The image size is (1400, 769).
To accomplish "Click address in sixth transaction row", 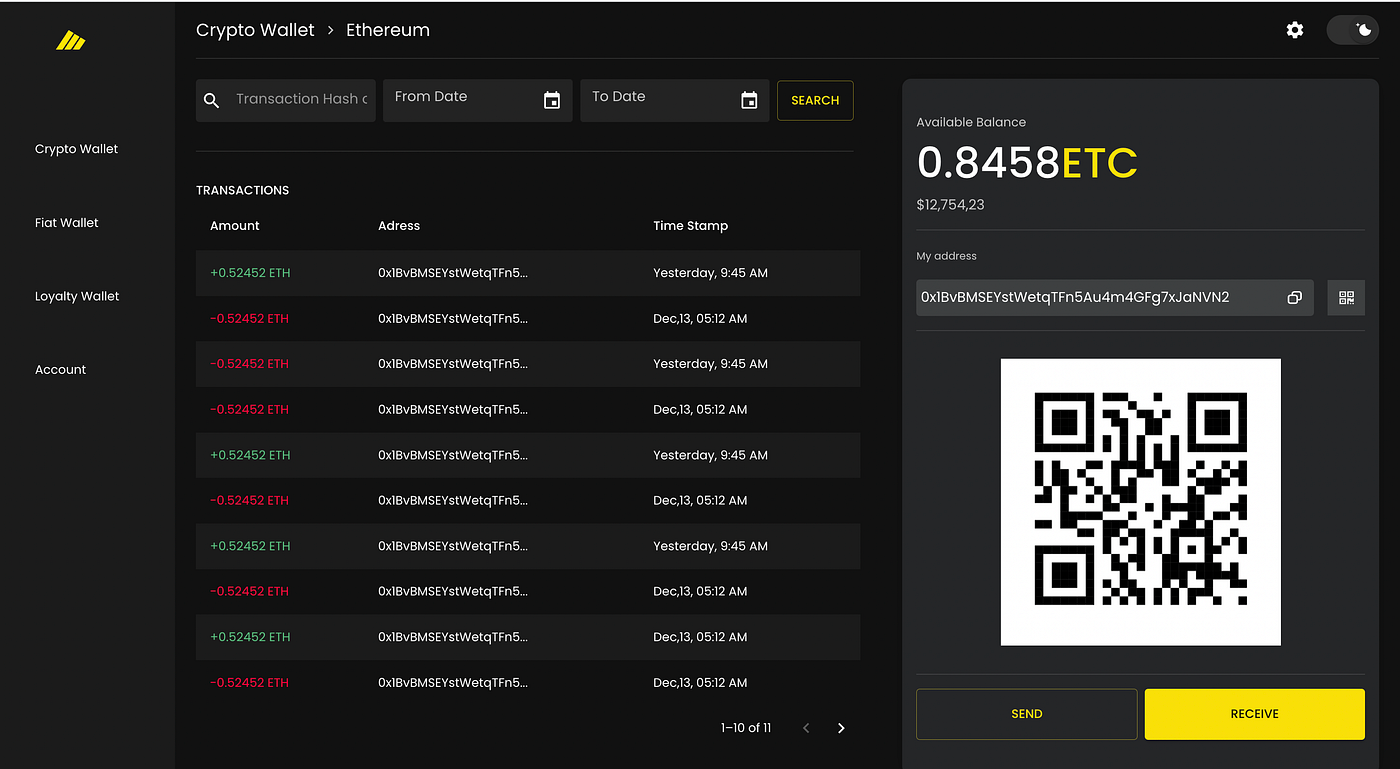I will 453,501.
